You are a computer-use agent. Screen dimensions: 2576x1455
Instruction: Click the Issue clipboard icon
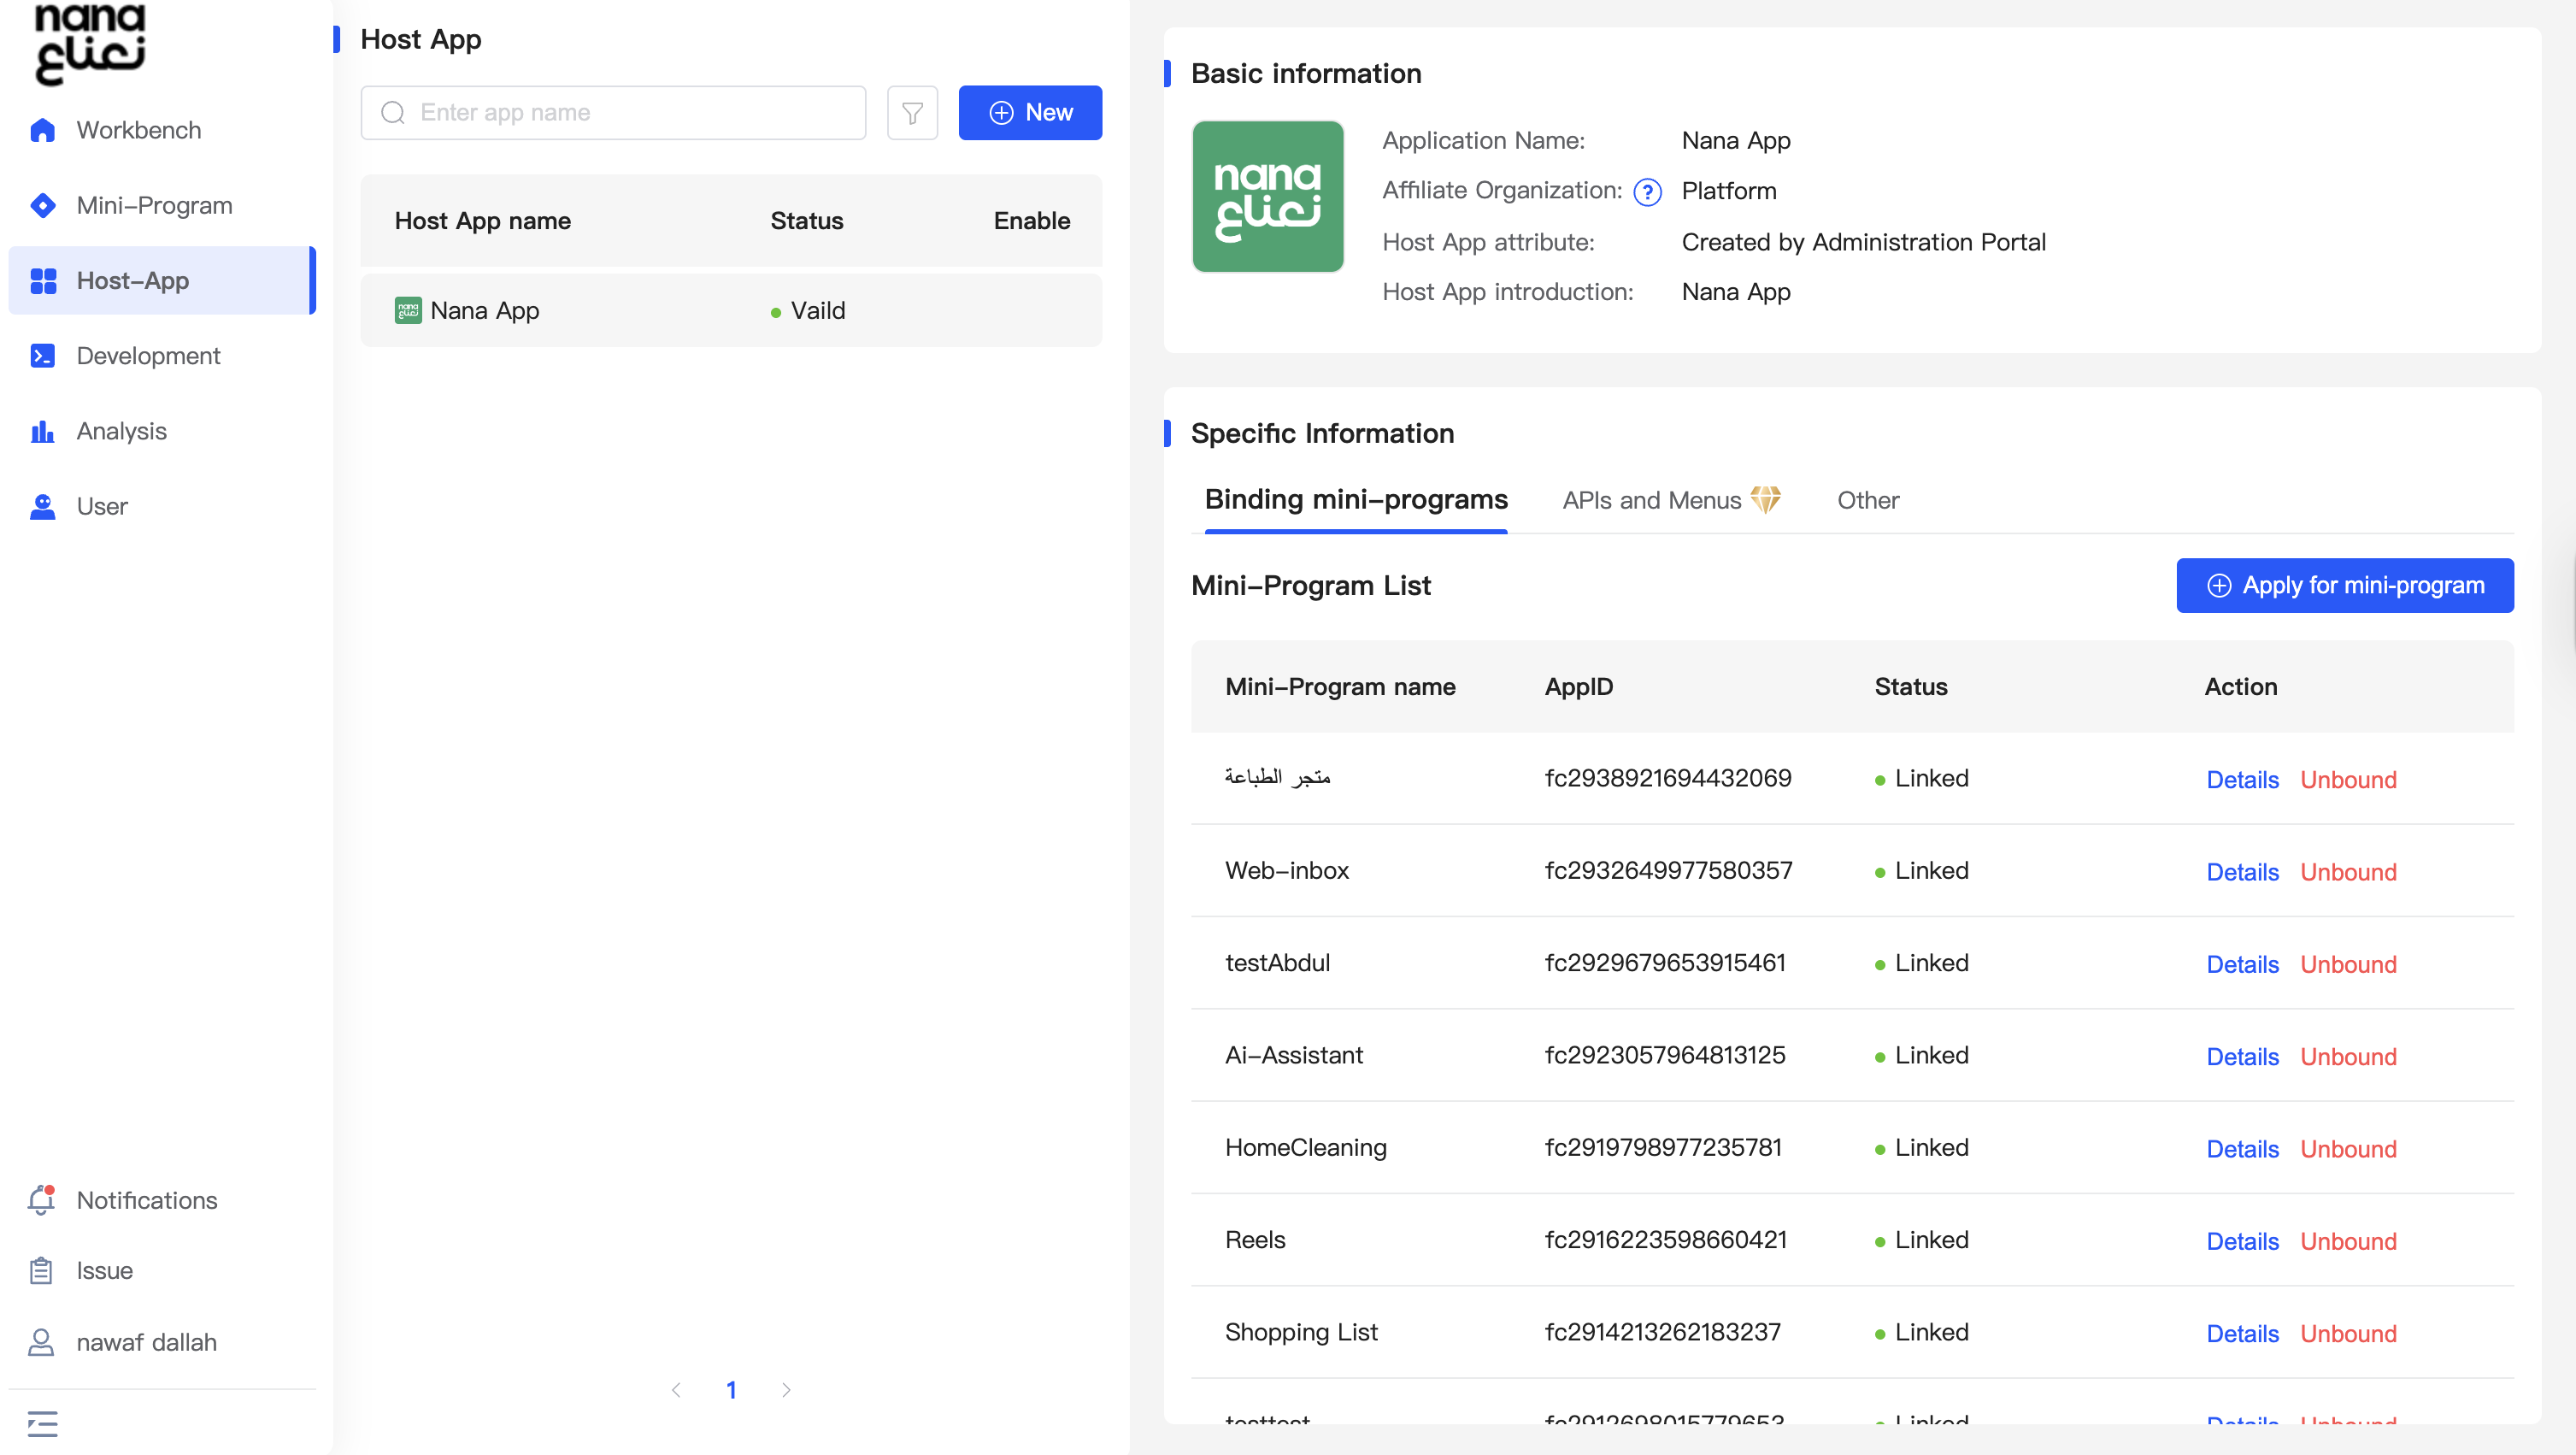[x=41, y=1270]
